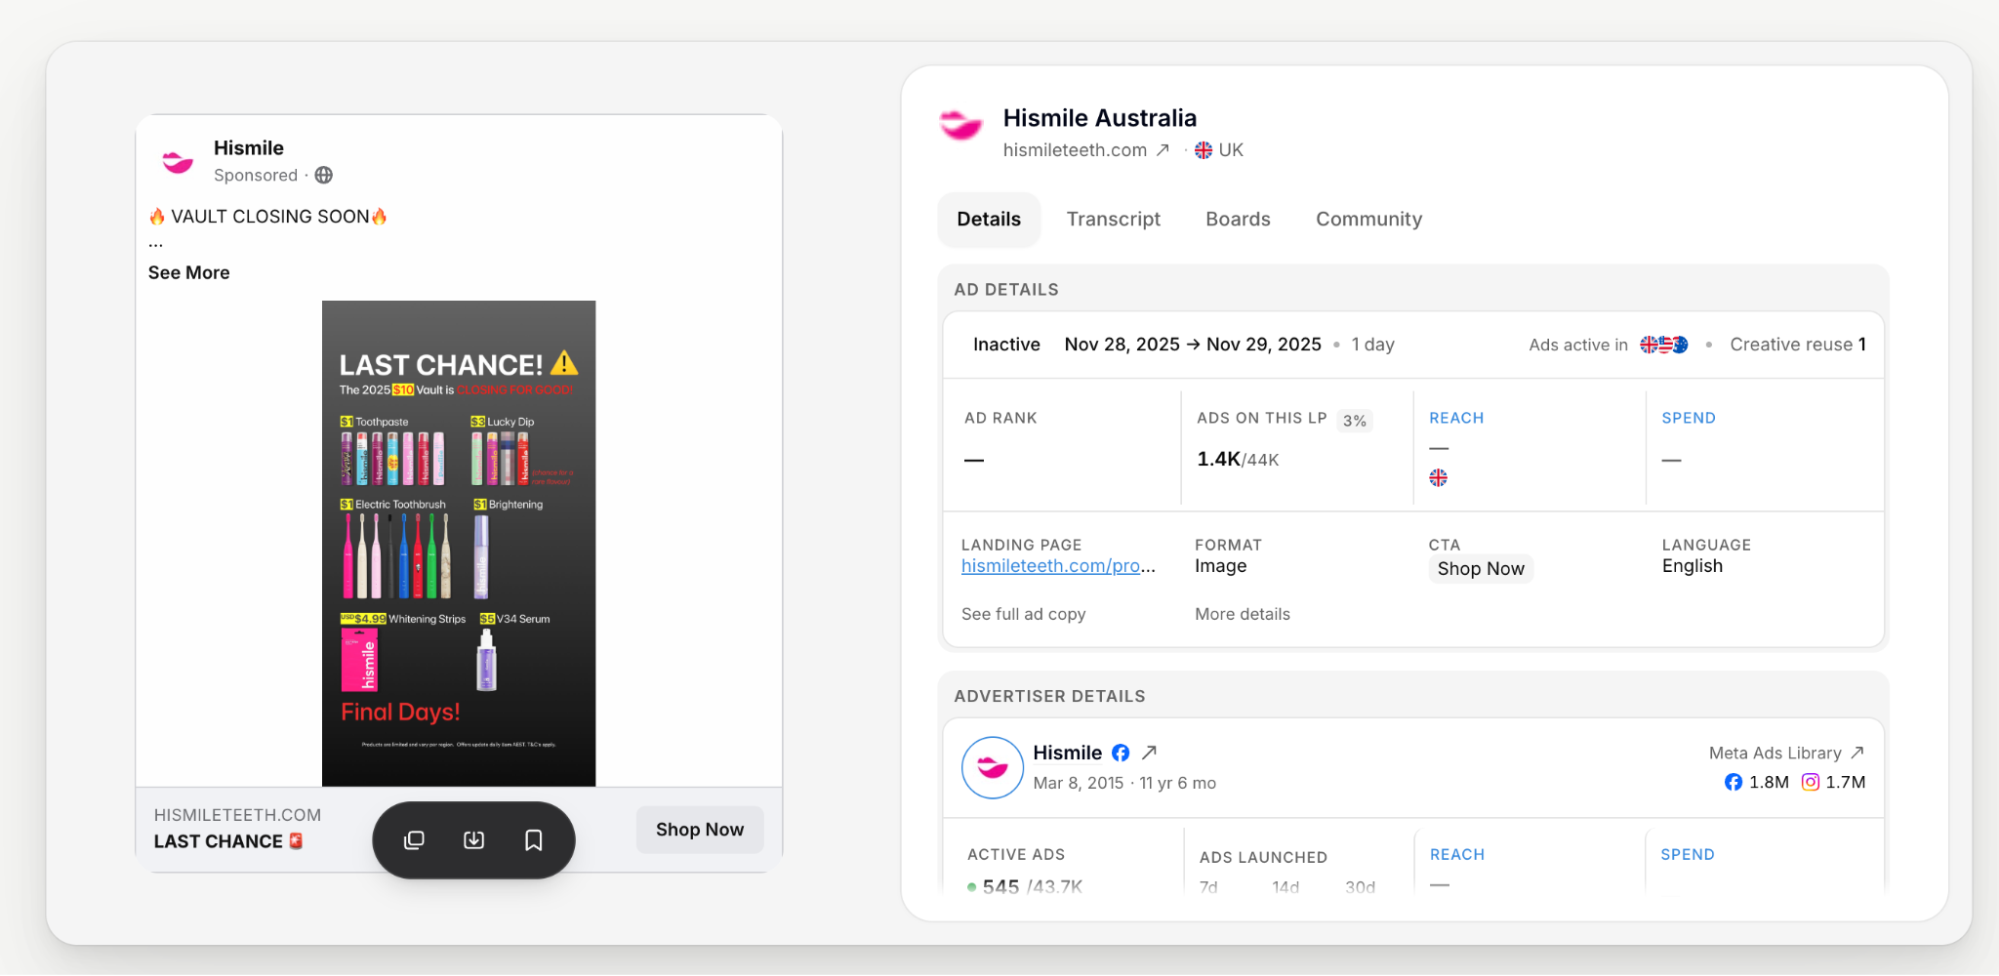The width and height of the screenshot is (1999, 976).
Task: Click the 545 active ads count
Action: (x=1000, y=887)
